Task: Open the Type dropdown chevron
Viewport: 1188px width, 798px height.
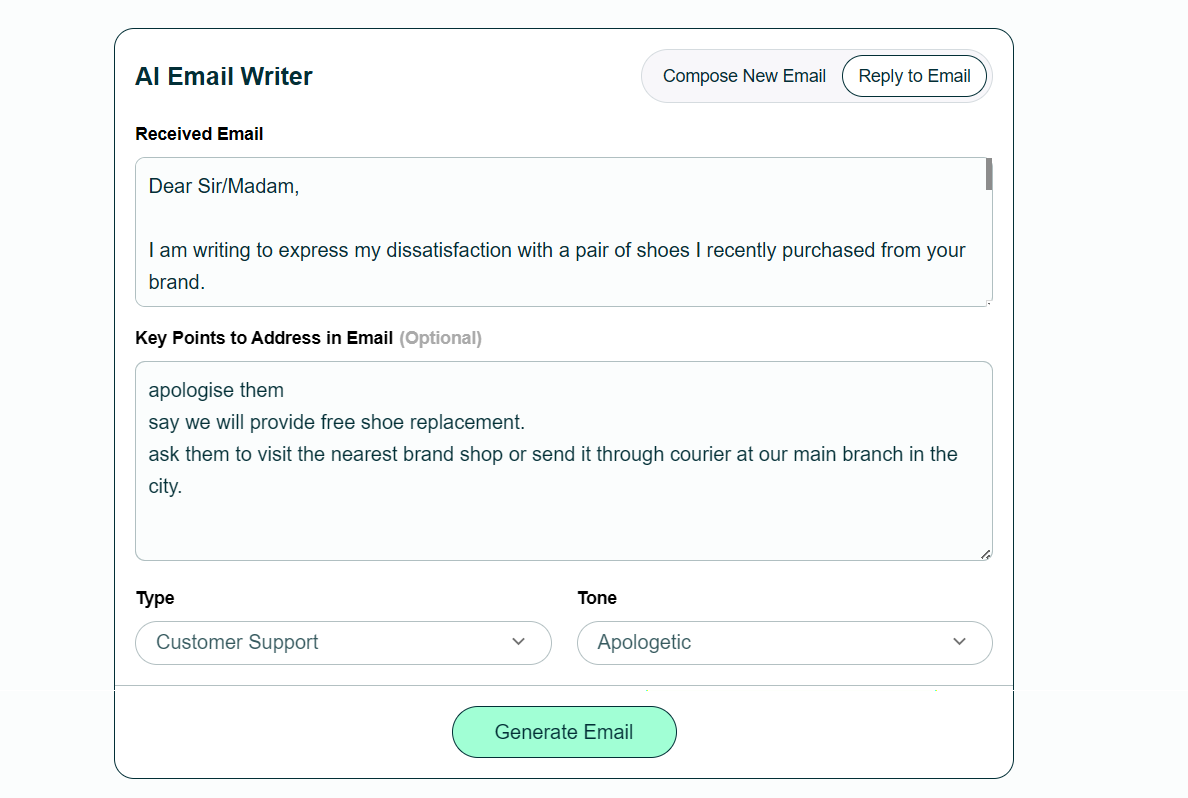Action: click(x=519, y=643)
